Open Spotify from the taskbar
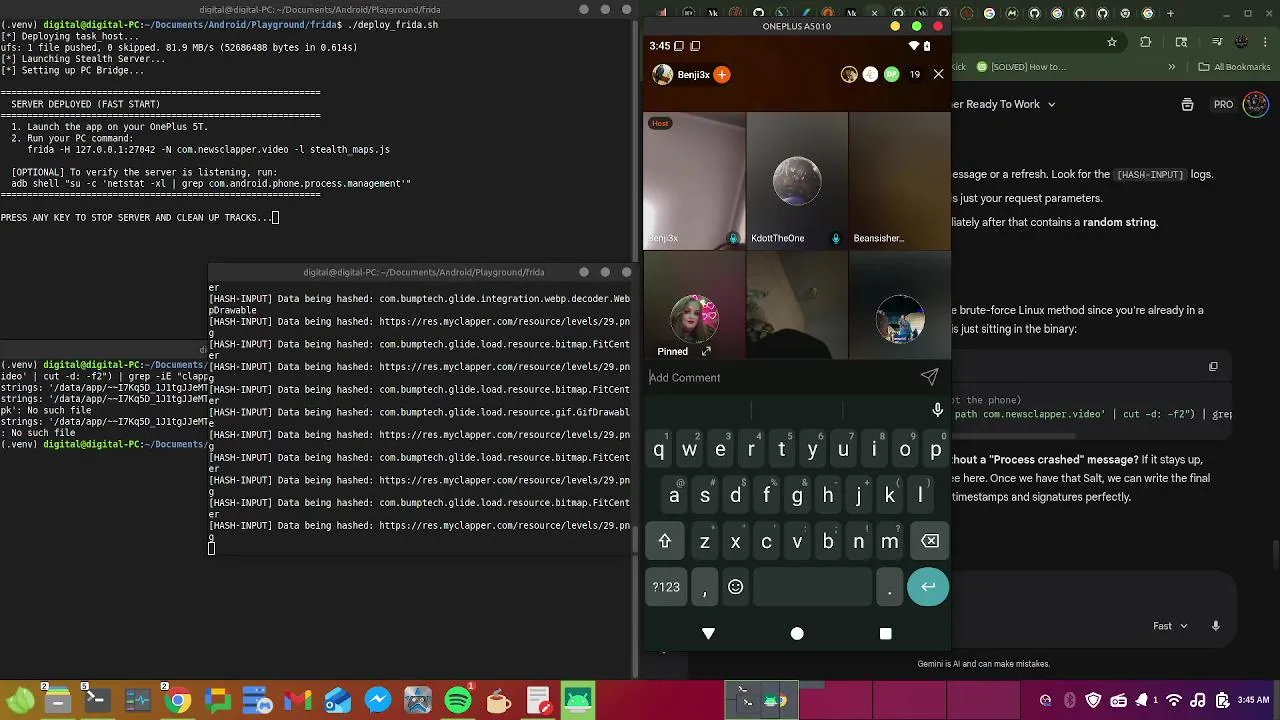The image size is (1280, 720). pyautogui.click(x=458, y=701)
